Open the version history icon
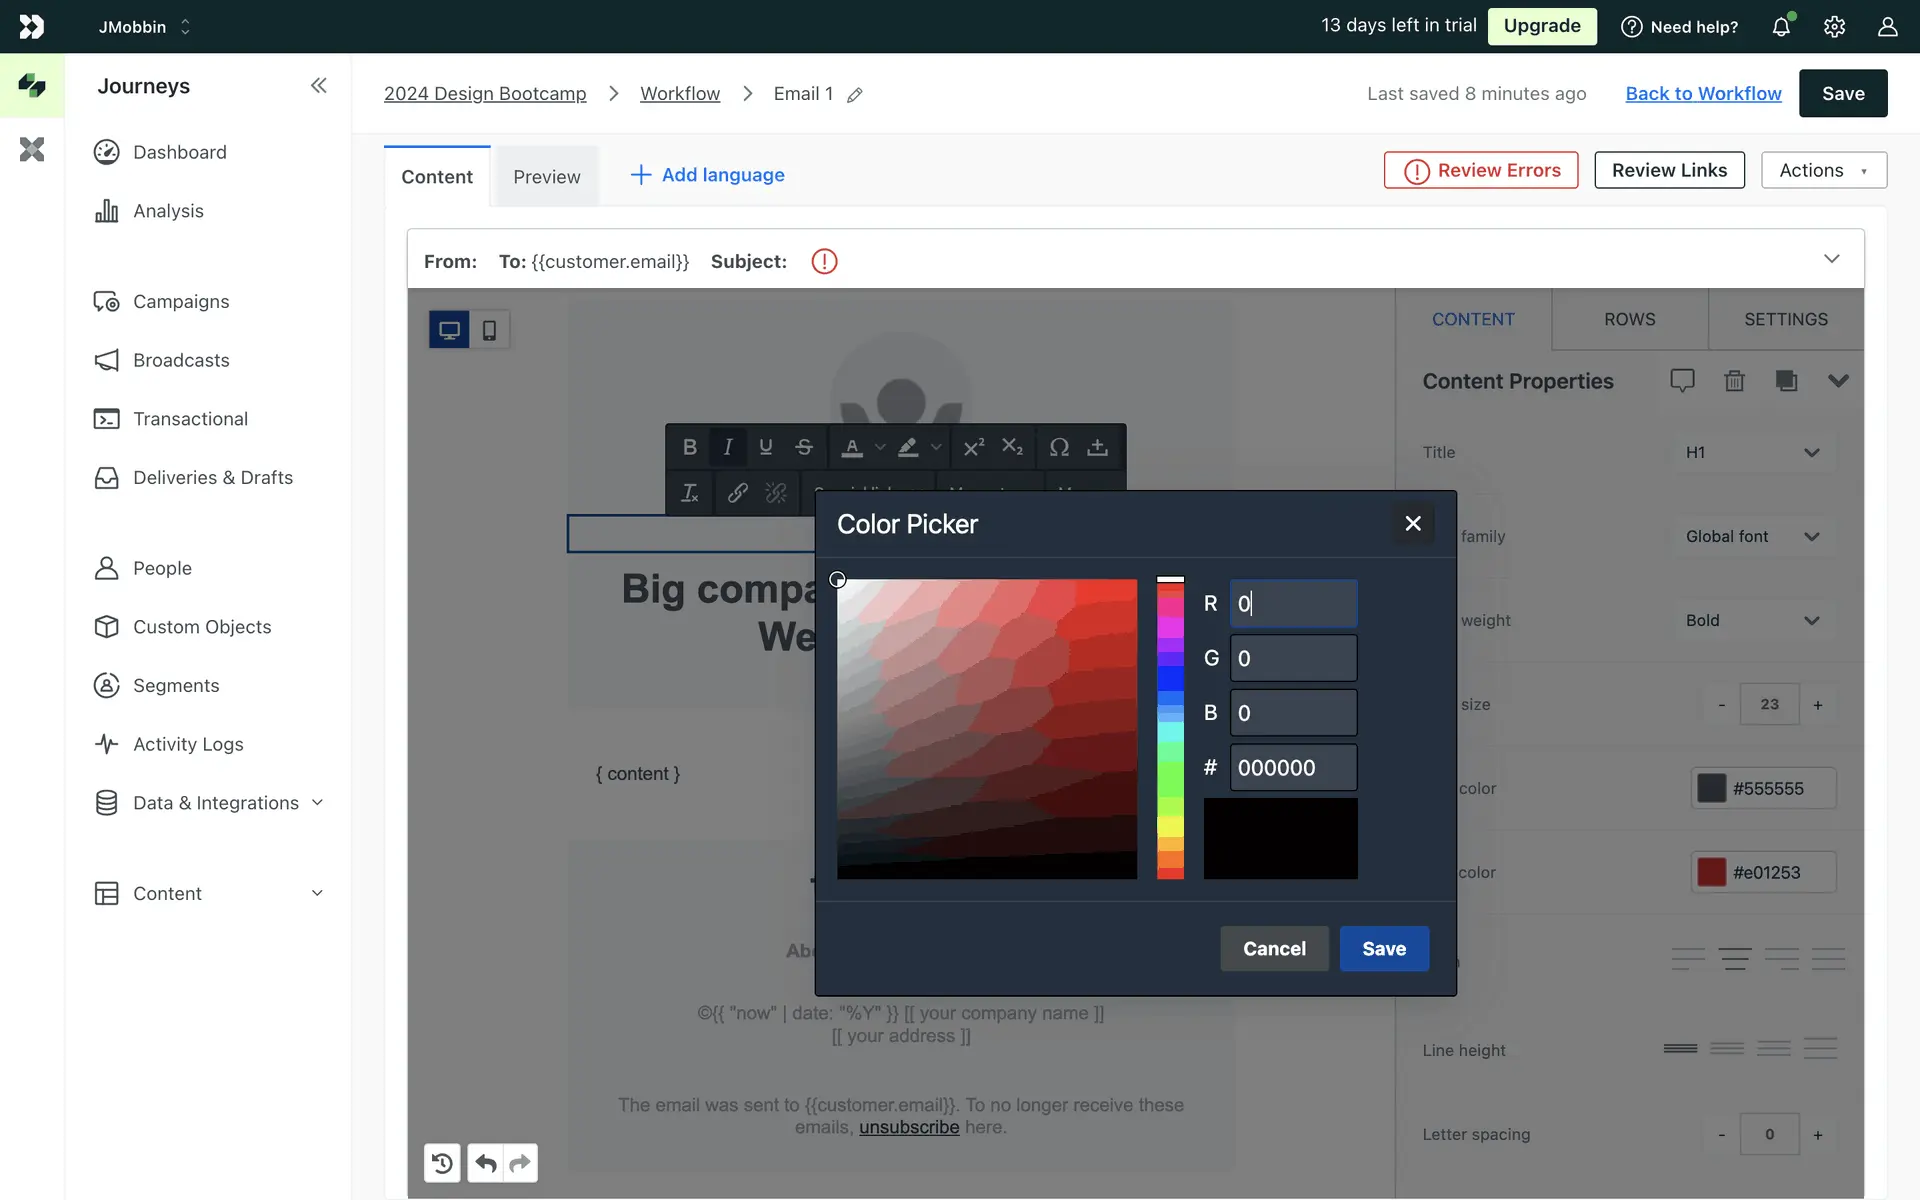The width and height of the screenshot is (1920, 1200). [442, 1163]
